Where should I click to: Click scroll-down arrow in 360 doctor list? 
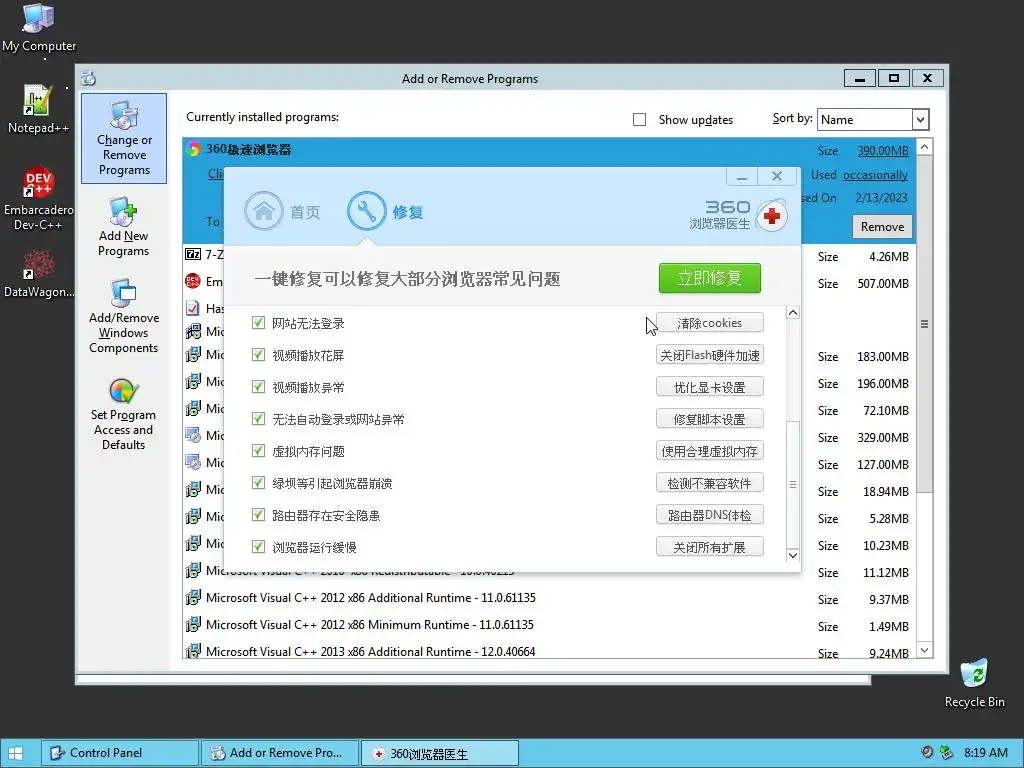coord(793,555)
